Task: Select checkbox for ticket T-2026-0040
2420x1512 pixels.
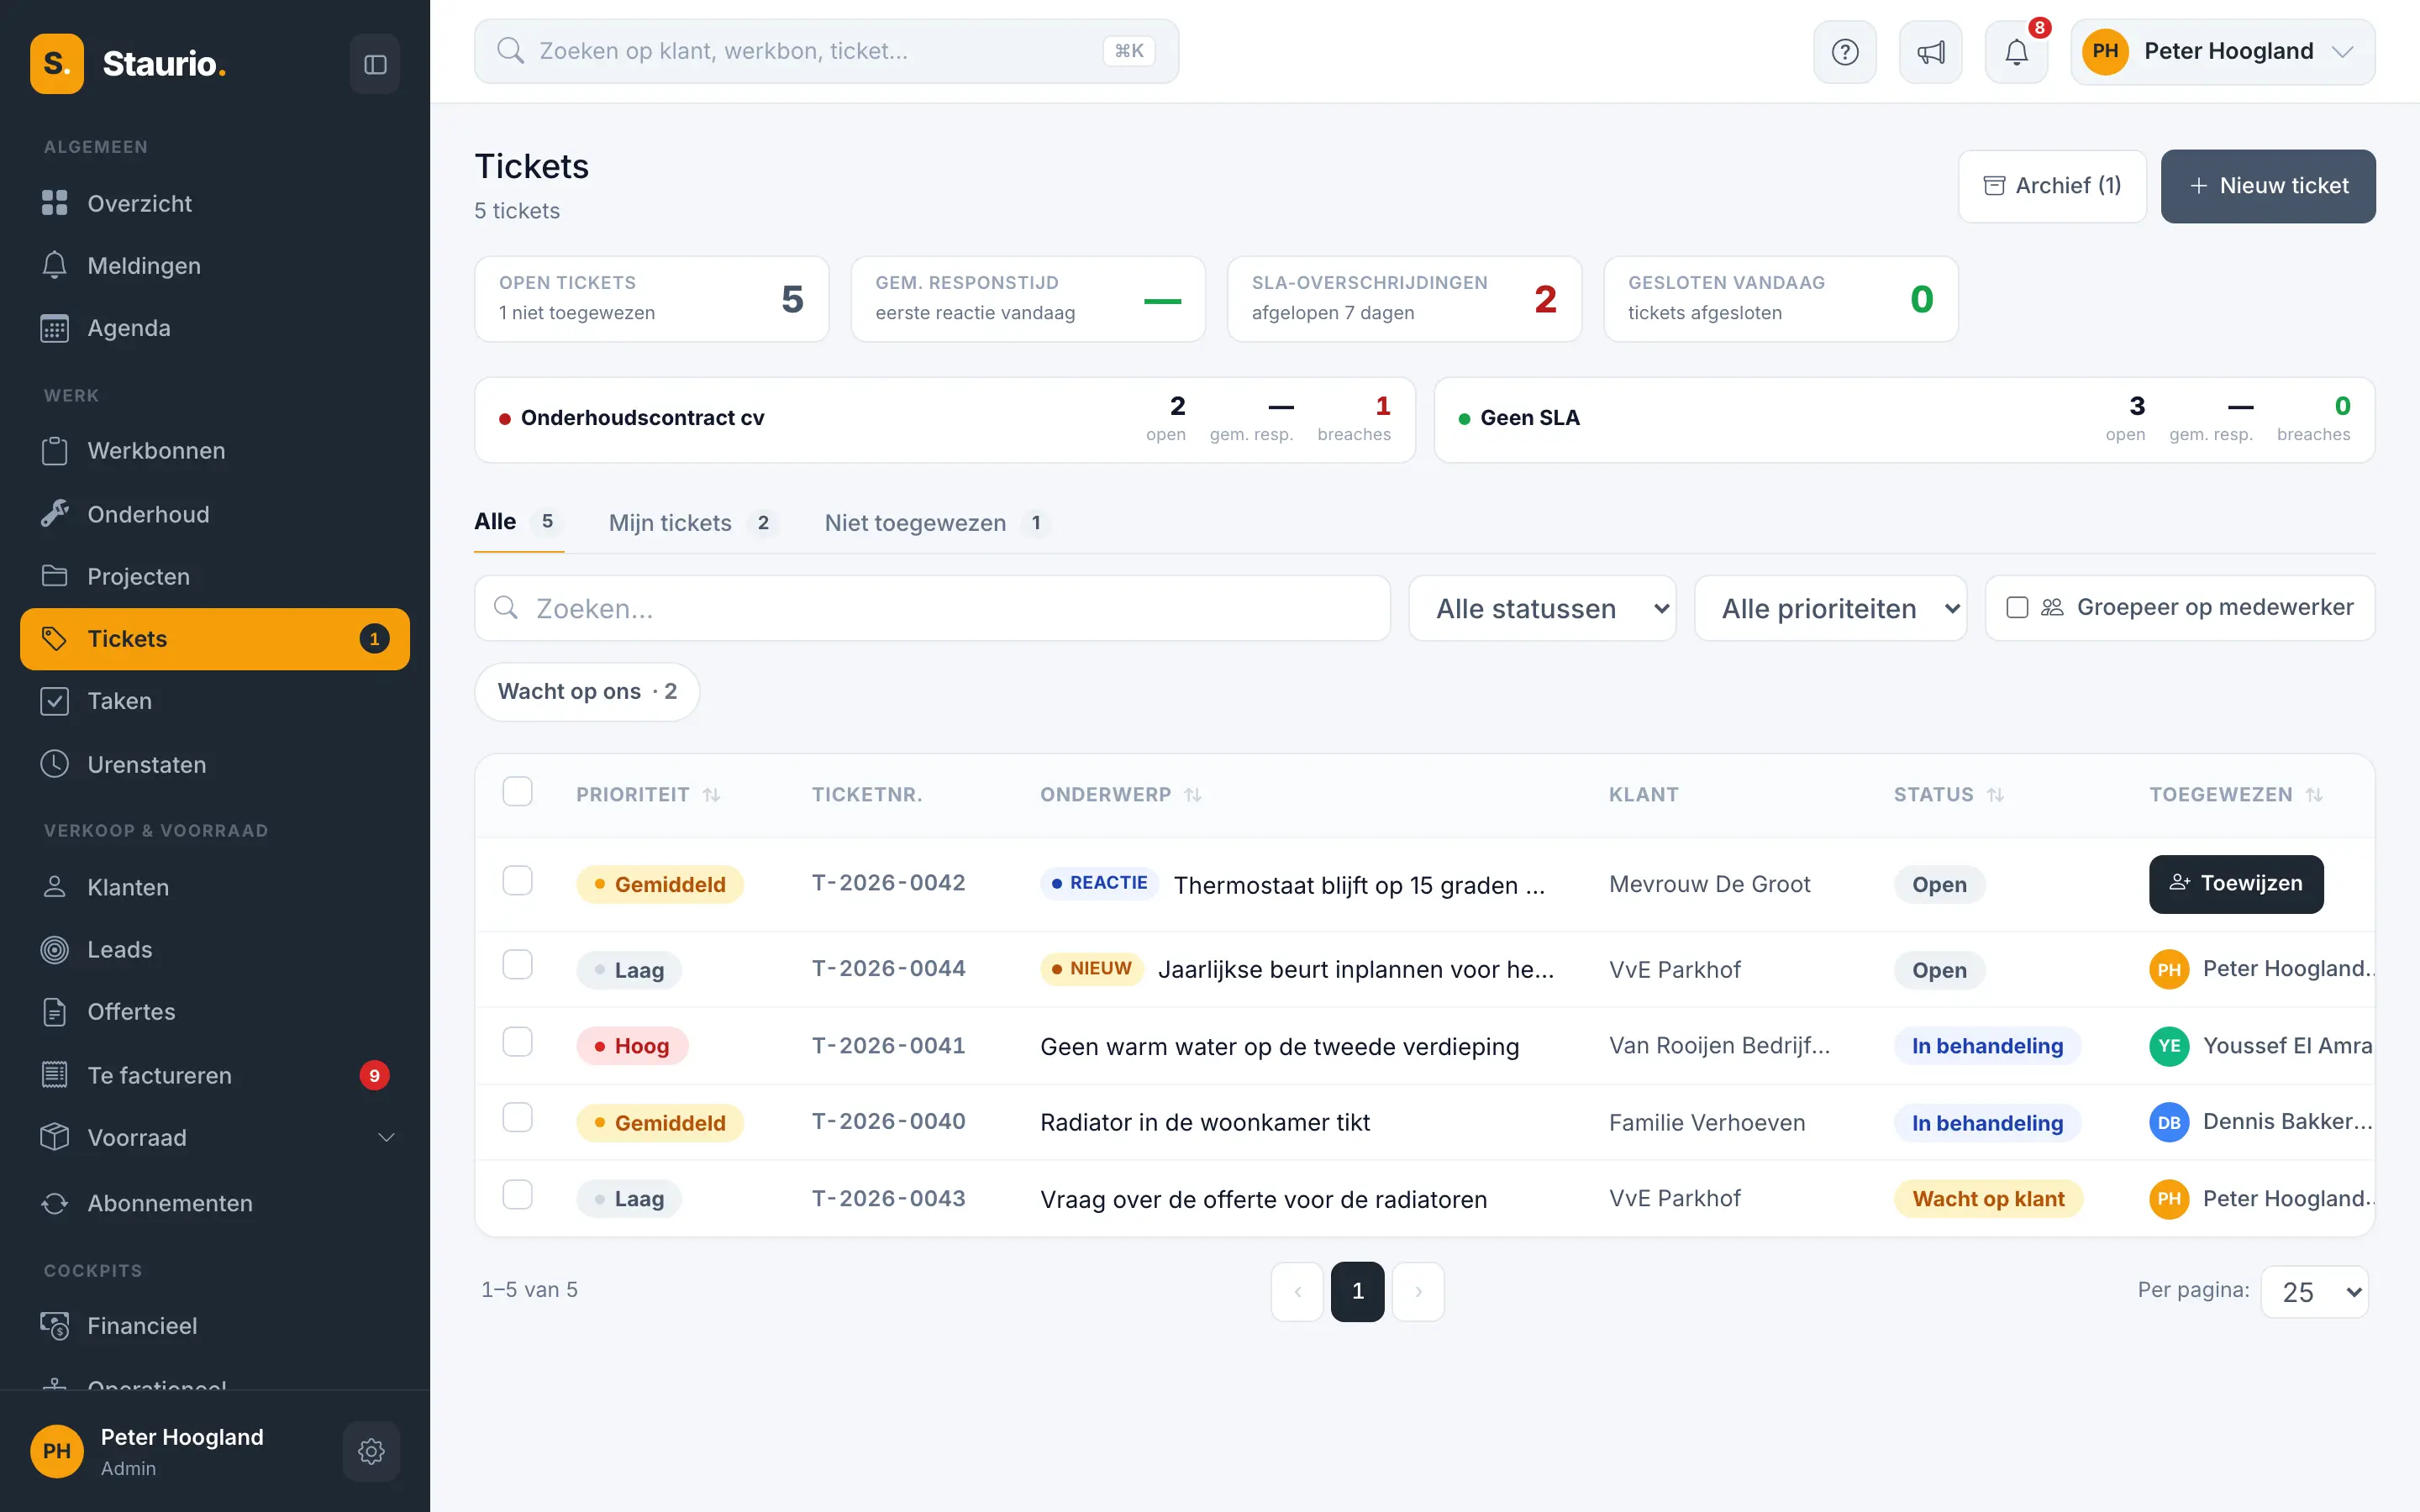Action: click(x=517, y=1118)
